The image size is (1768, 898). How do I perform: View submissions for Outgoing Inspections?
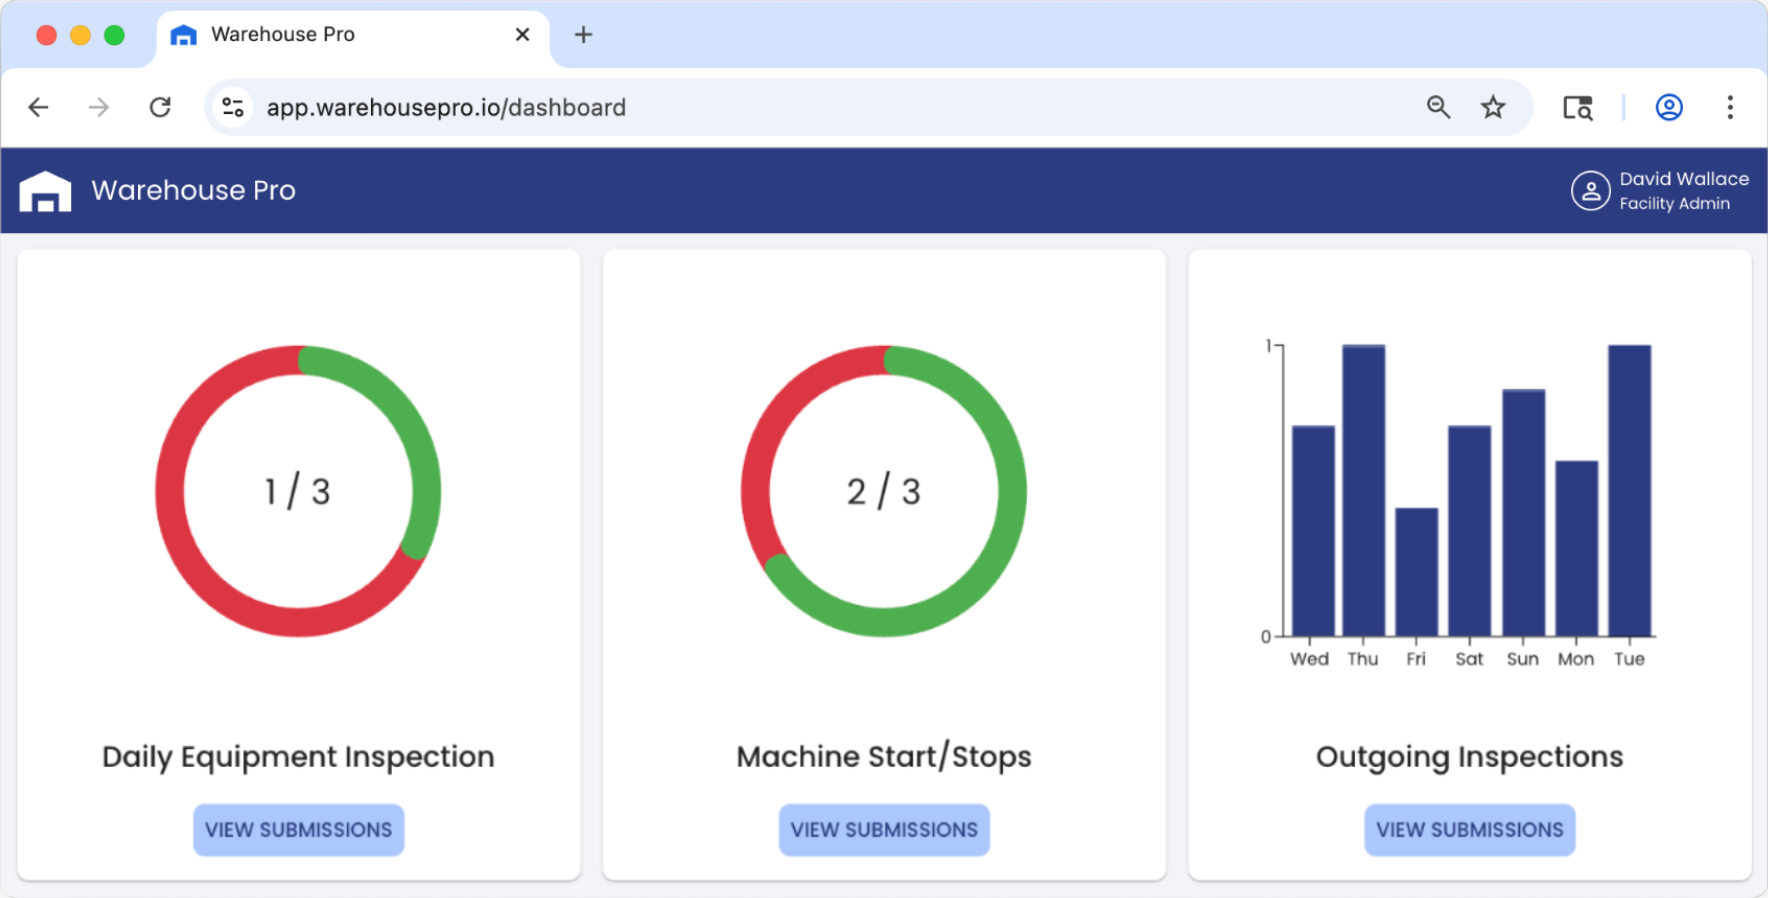1470,830
